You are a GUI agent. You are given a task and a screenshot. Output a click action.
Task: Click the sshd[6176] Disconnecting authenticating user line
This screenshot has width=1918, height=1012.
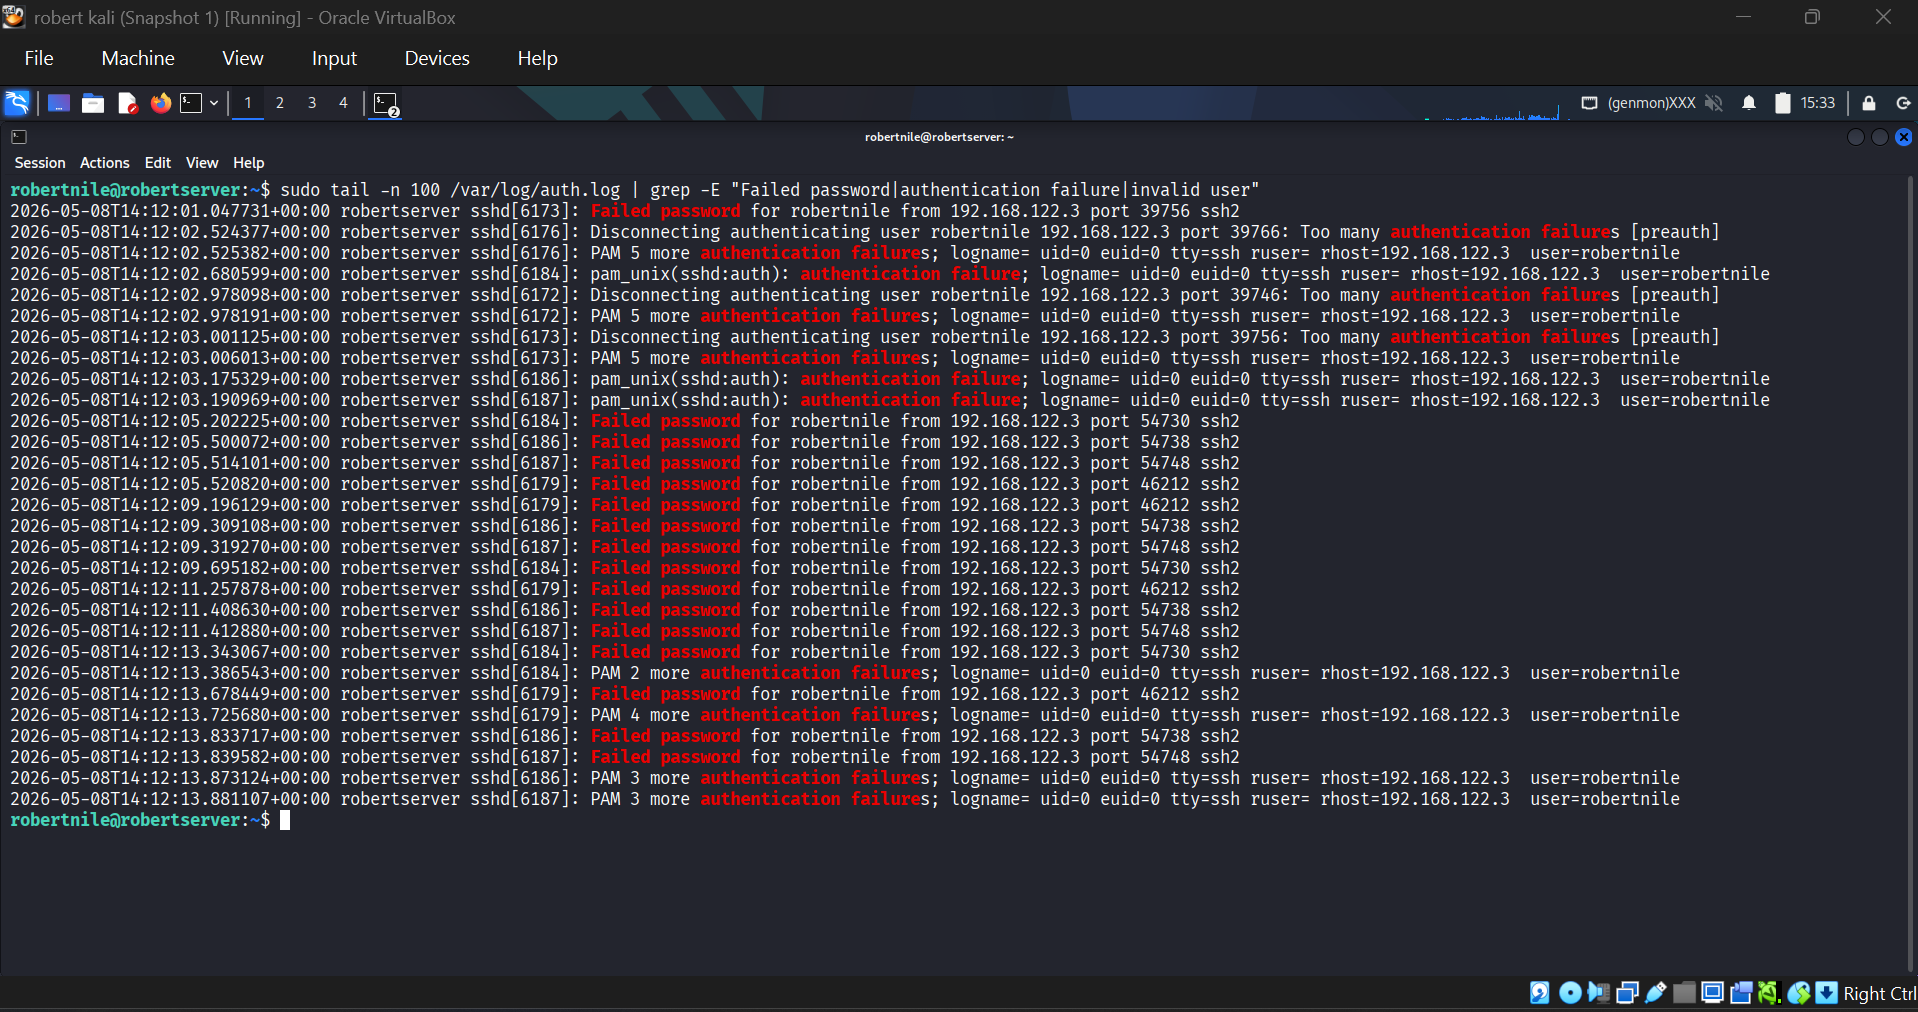[865, 232]
